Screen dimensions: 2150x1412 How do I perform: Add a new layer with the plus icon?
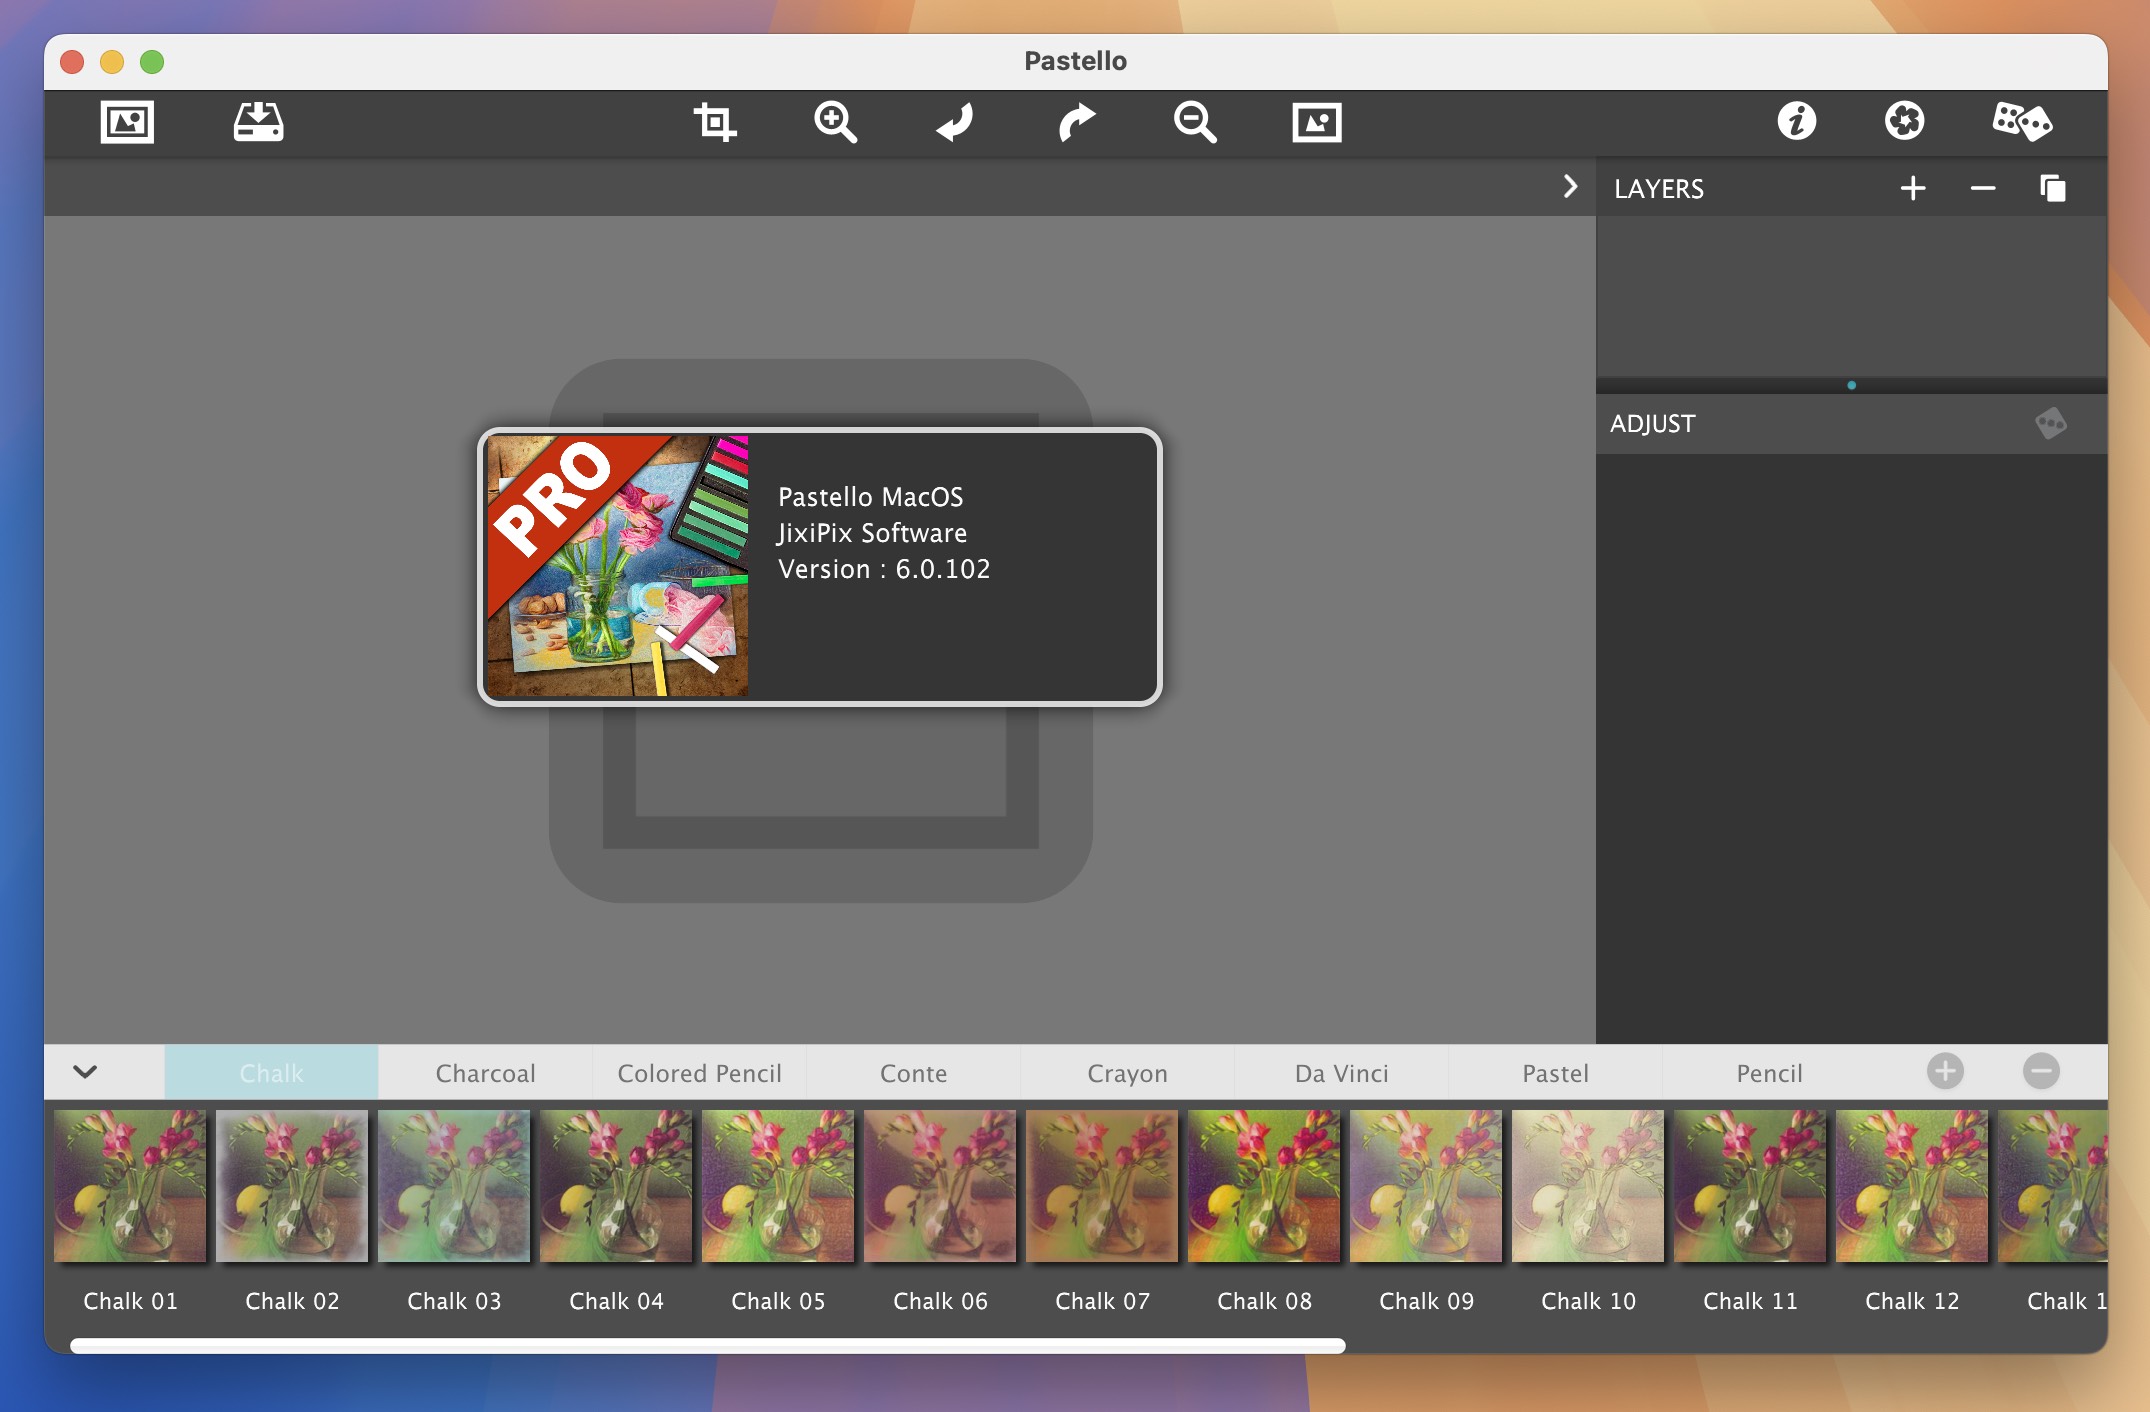pos(1913,188)
